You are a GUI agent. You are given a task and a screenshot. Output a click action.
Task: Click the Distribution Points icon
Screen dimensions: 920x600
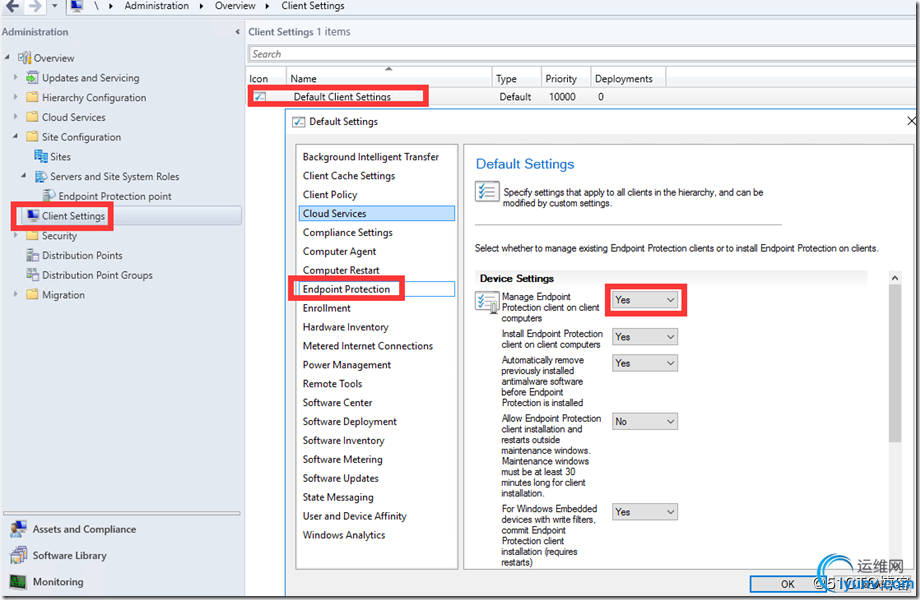tap(32, 255)
